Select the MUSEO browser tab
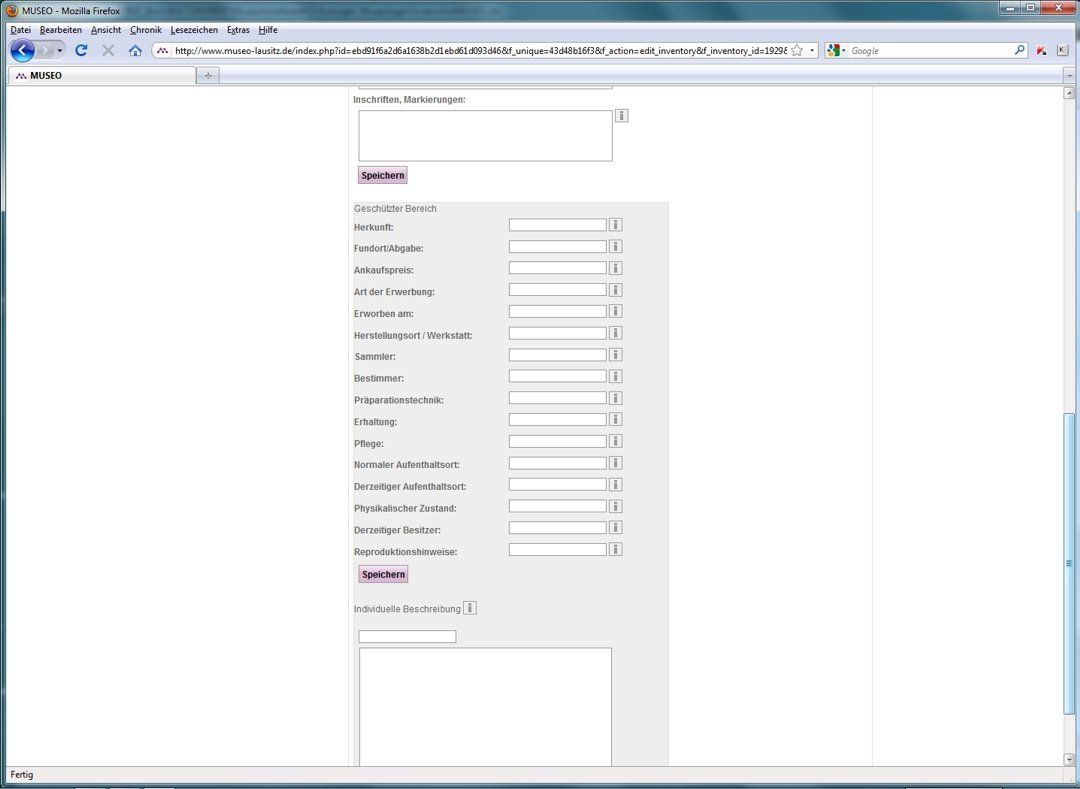Screen dimensions: 1080x789 (101, 76)
